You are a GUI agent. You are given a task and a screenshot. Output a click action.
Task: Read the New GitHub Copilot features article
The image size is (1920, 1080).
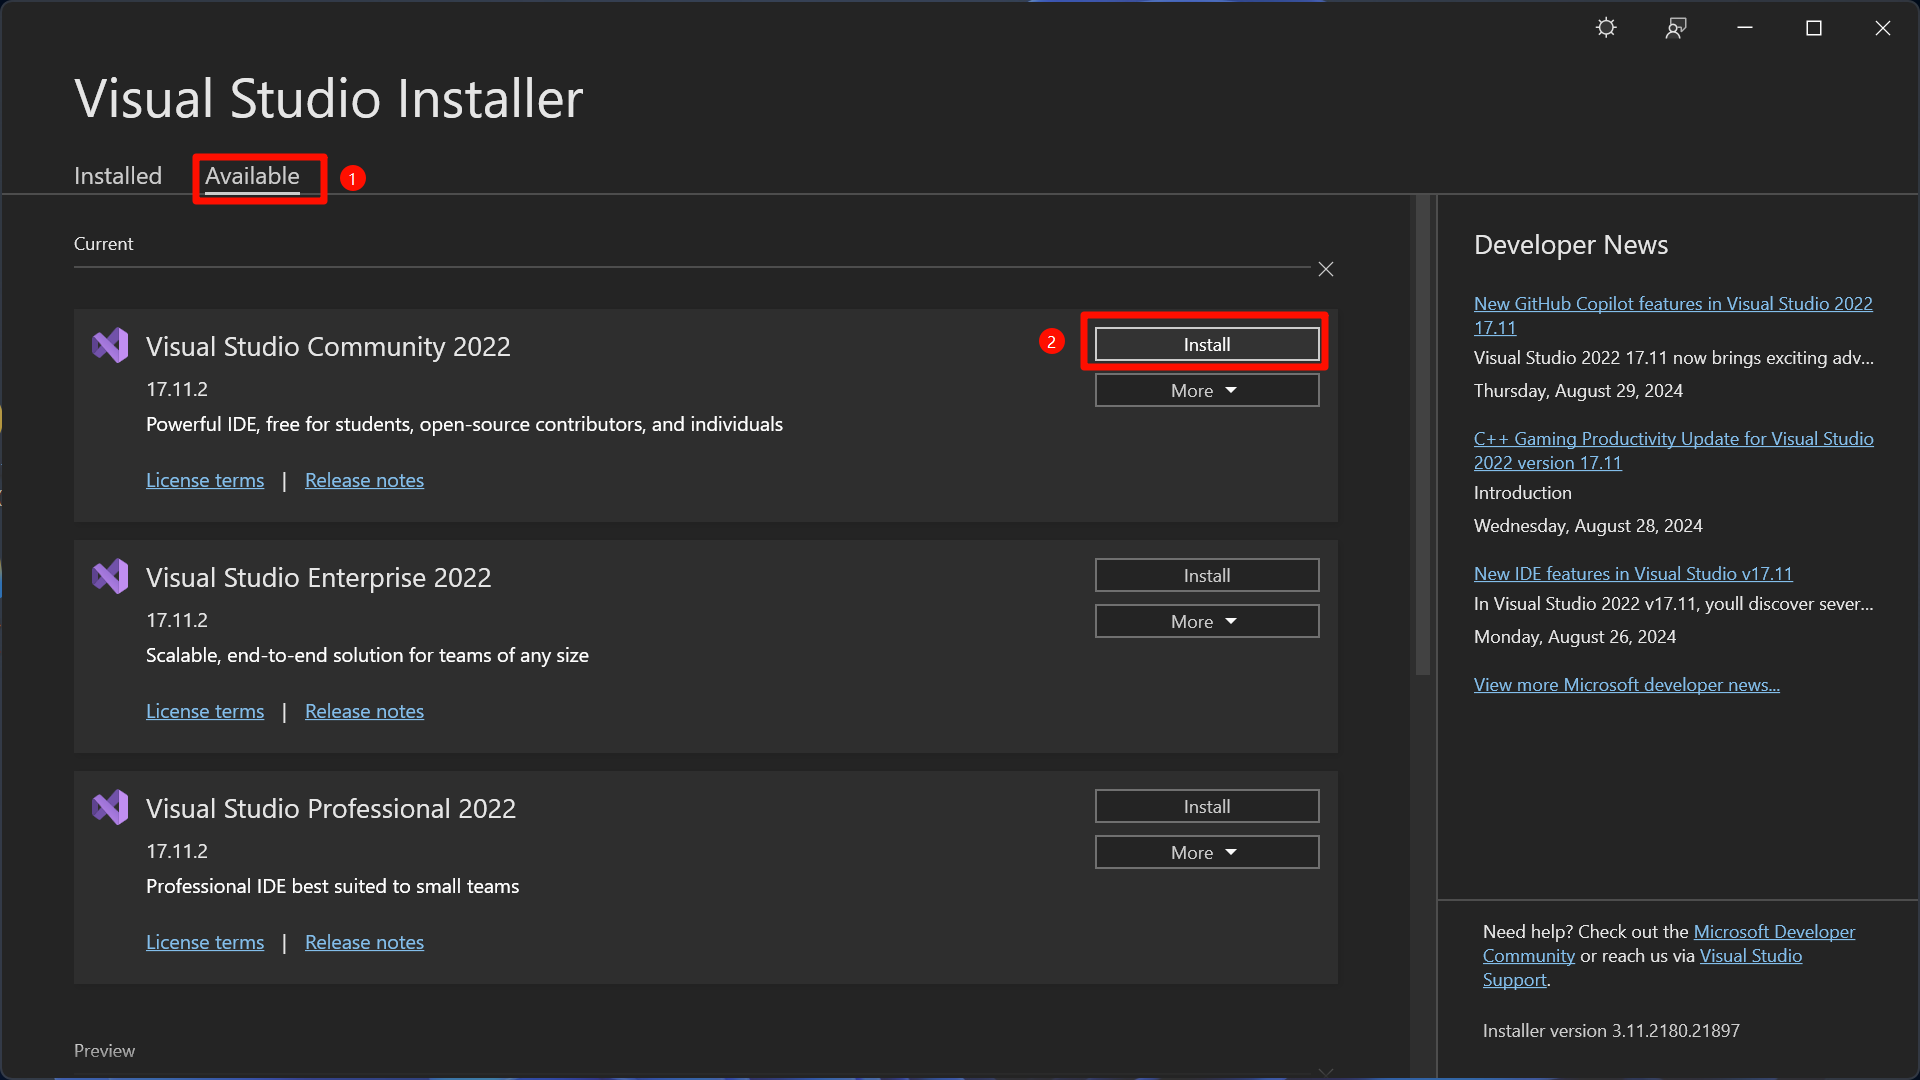click(x=1673, y=315)
